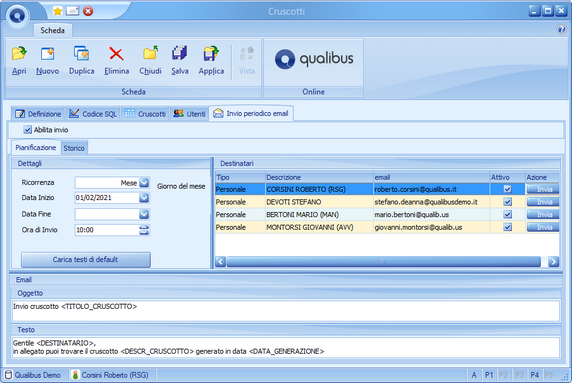Open the round Qualibus application menu button
Viewport: 572px width, 383px height.
click(17, 16)
